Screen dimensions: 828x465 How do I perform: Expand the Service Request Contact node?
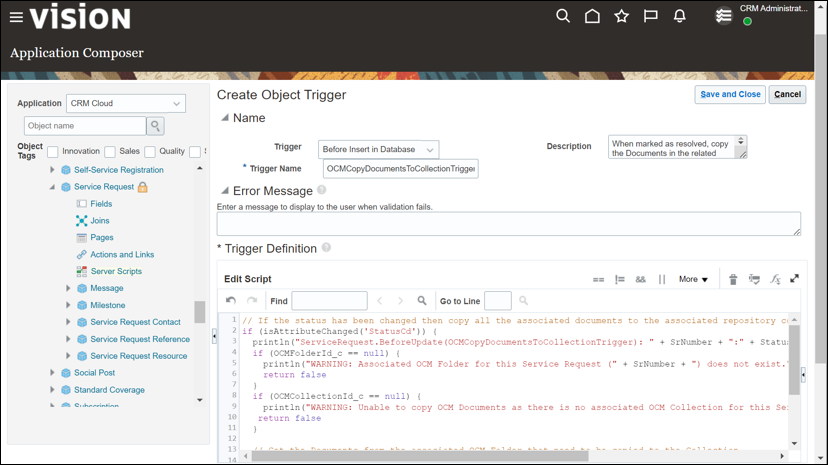coord(68,322)
